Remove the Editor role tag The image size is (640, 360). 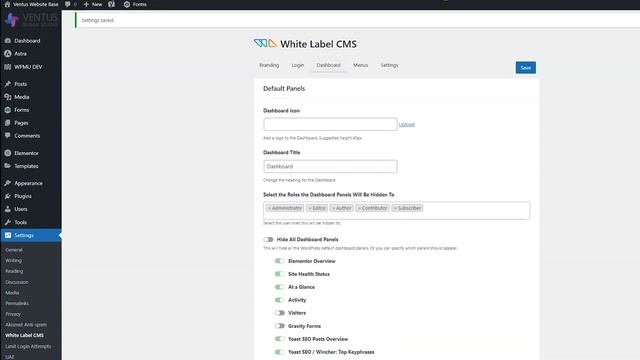click(x=310, y=208)
